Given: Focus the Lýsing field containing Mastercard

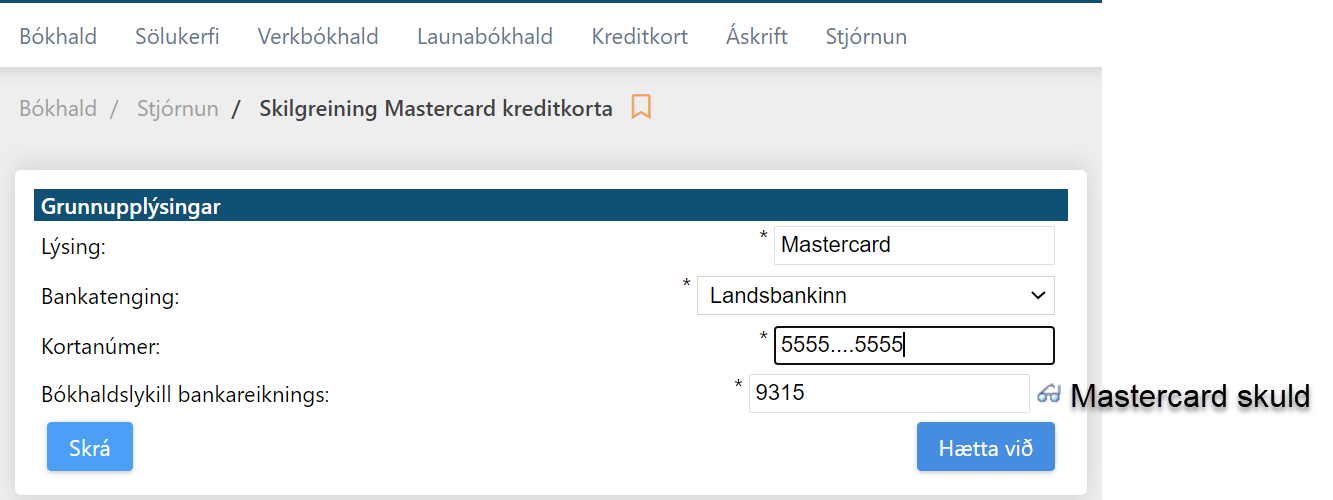Looking at the screenshot, I should tap(914, 245).
